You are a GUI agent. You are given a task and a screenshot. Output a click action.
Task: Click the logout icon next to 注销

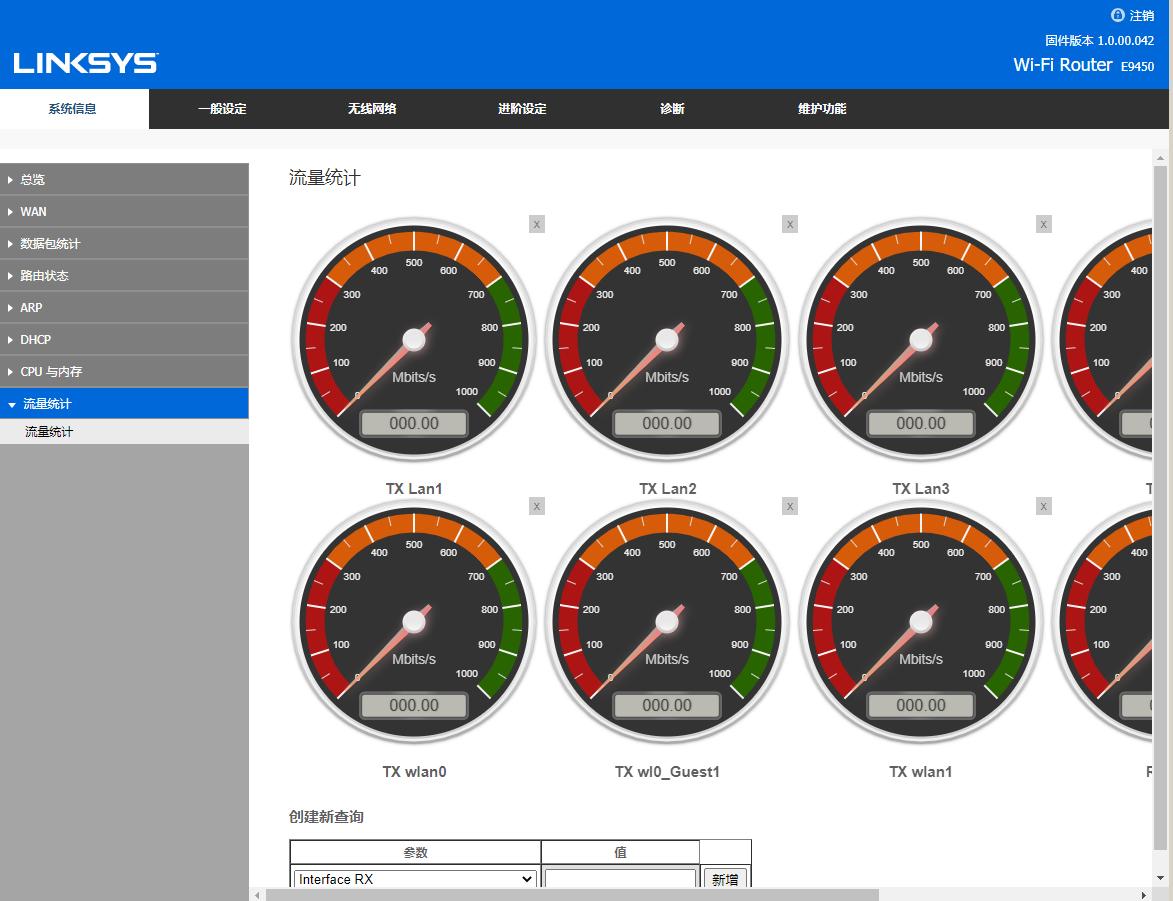pyautogui.click(x=1117, y=15)
